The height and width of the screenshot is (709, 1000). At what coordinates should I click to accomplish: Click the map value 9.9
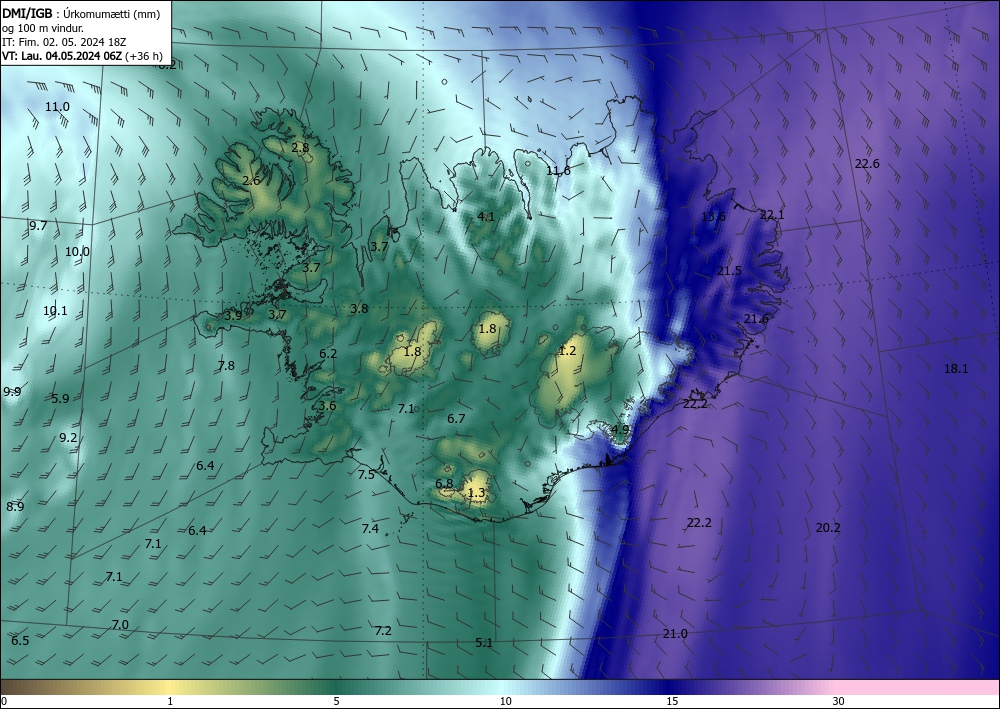tap(12, 391)
